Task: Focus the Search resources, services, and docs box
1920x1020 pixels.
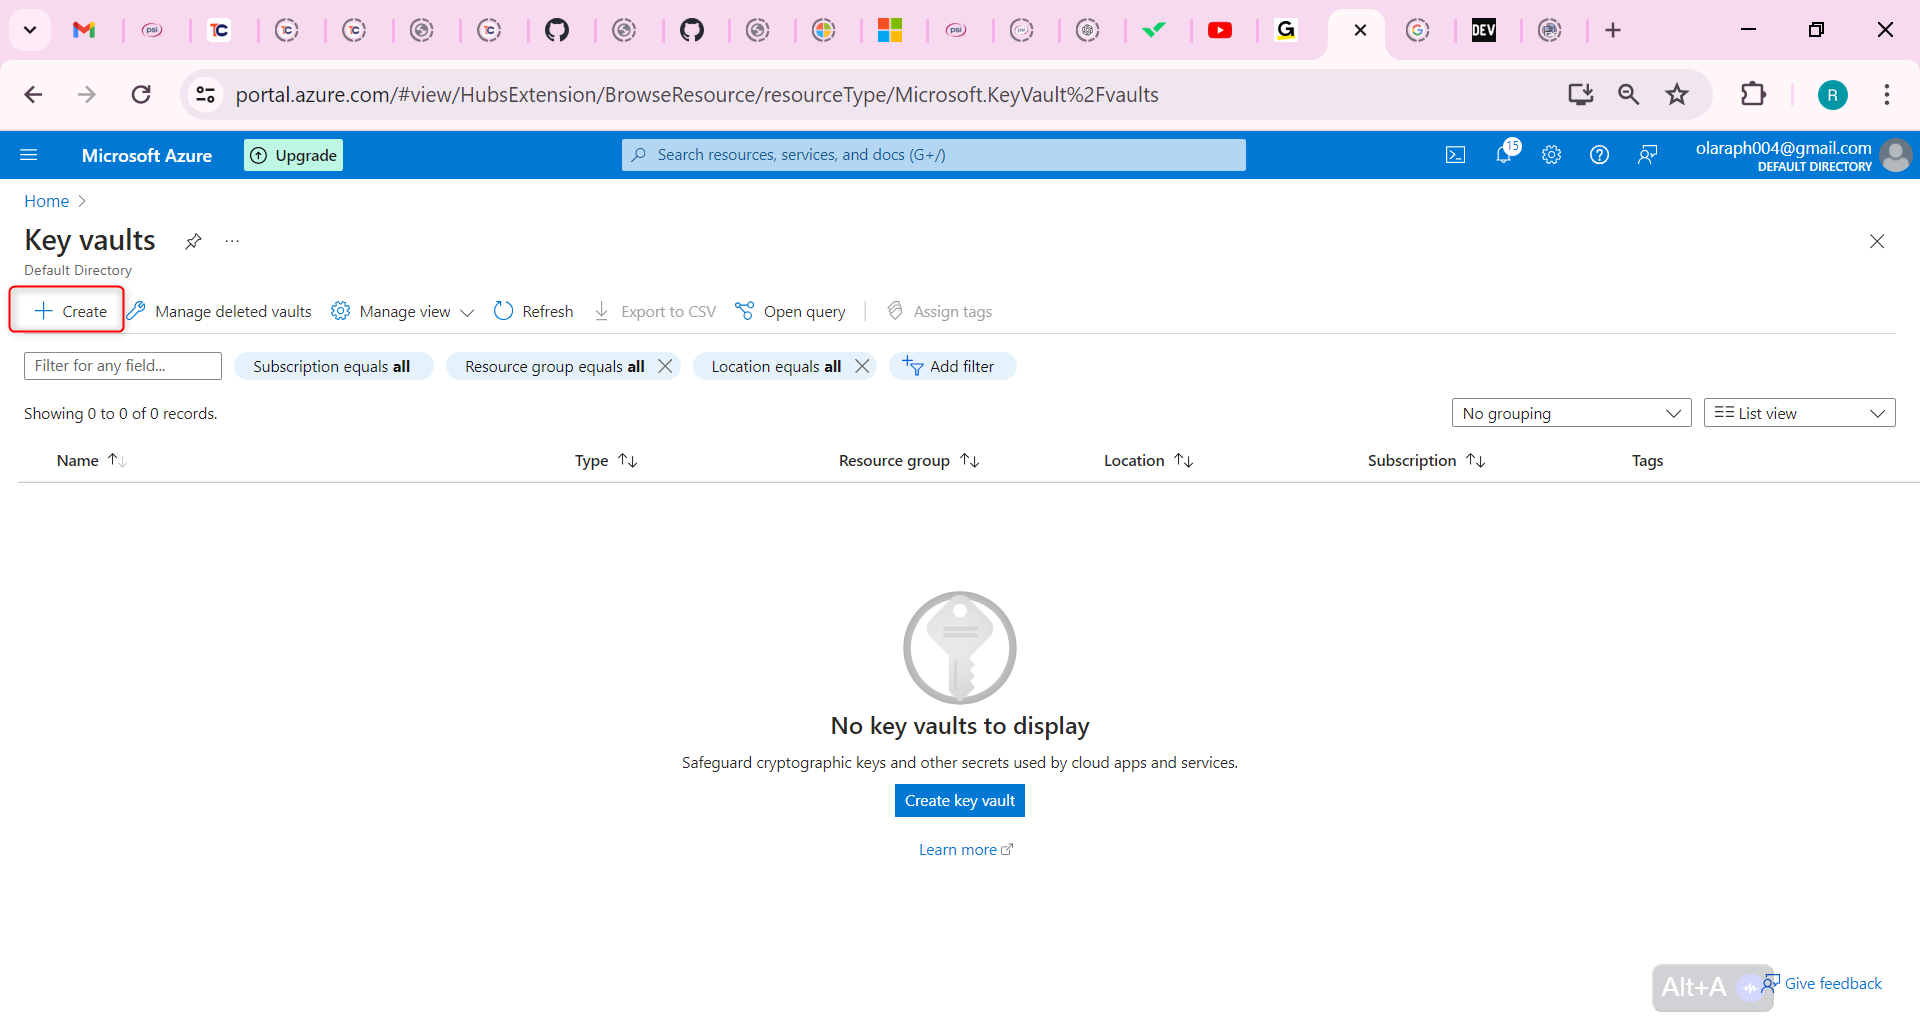Action: (x=934, y=155)
